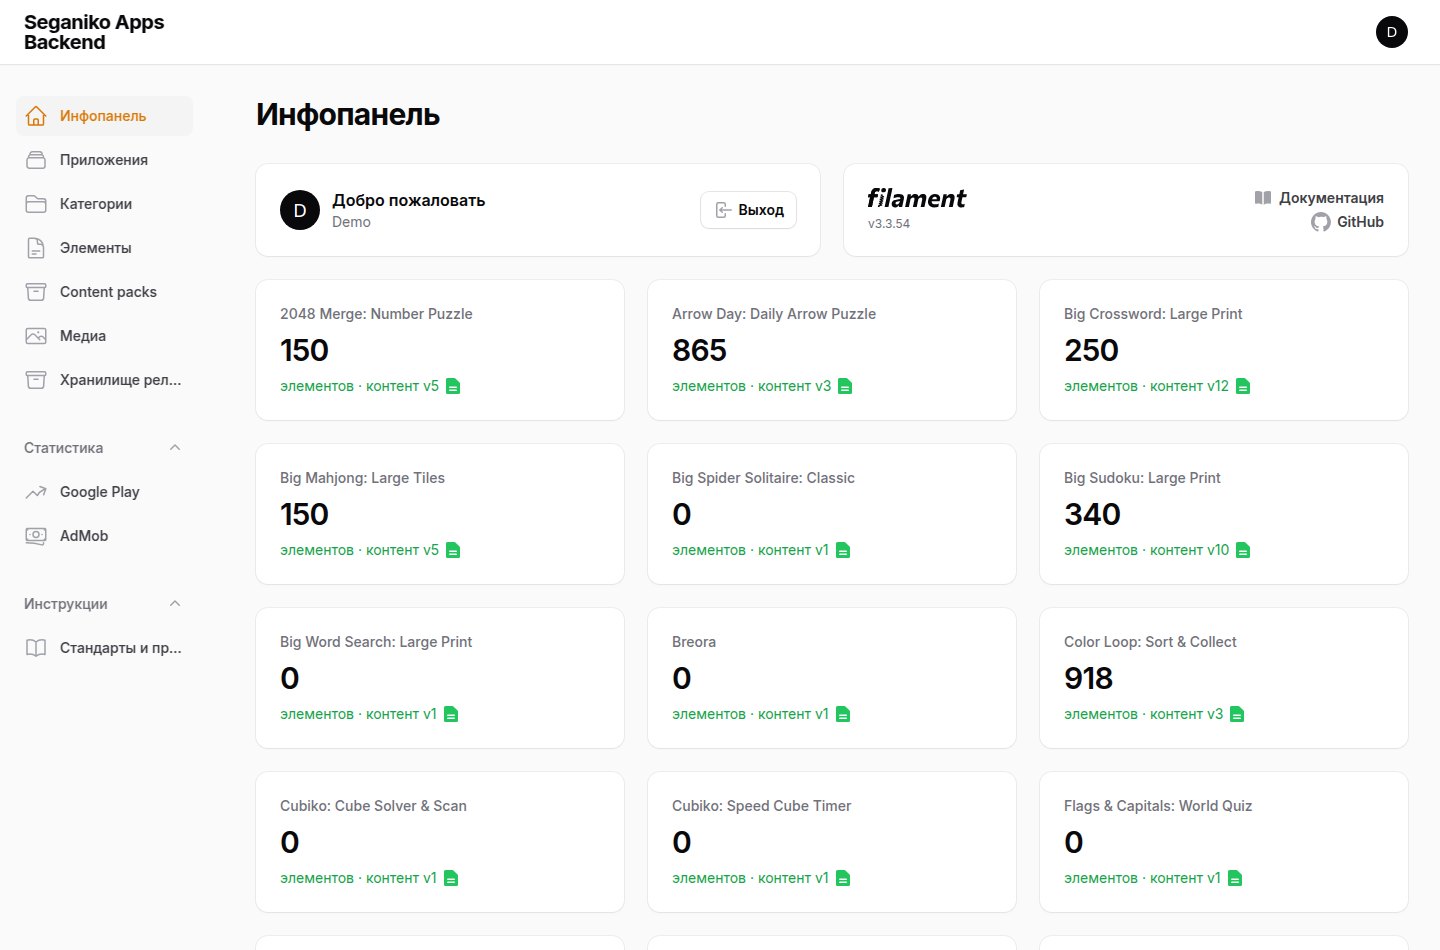Open the Инфопанель page
Screen dimensions: 1440x950
tap(104, 116)
